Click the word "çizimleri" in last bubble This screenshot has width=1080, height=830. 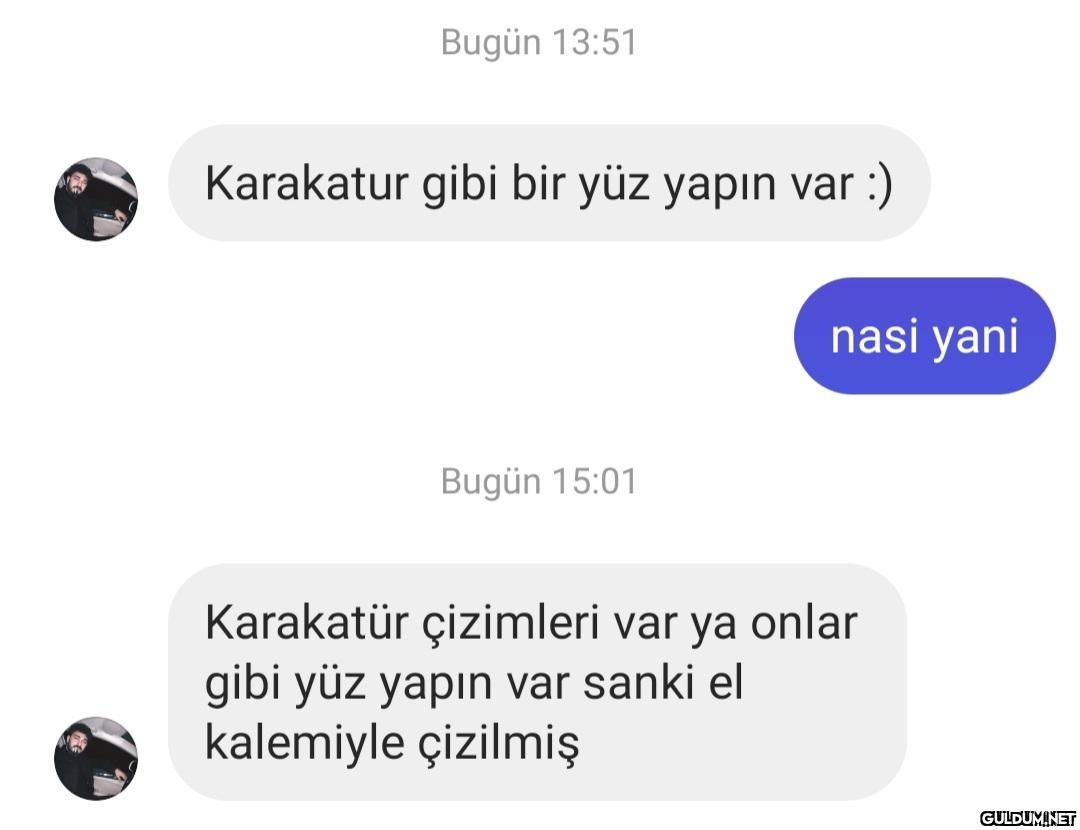509,624
